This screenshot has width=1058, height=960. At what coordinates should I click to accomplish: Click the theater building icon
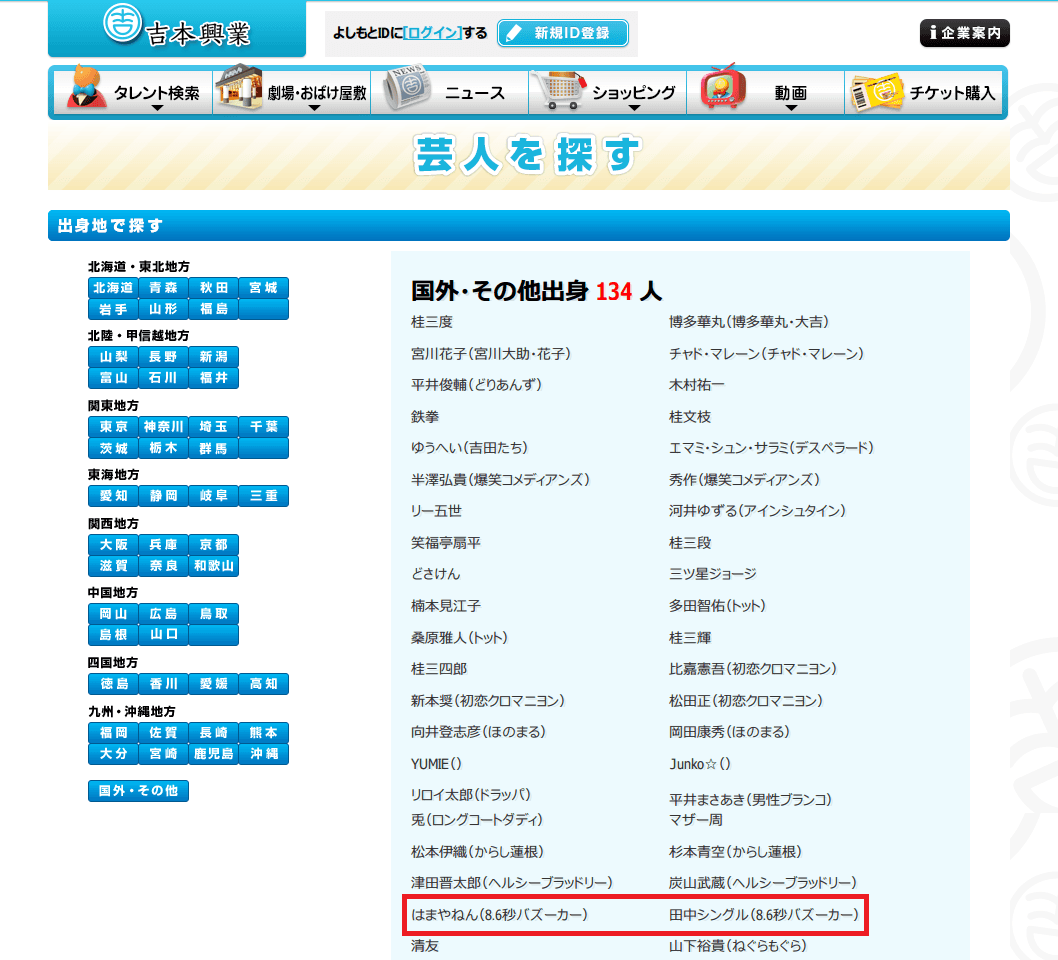(x=238, y=87)
